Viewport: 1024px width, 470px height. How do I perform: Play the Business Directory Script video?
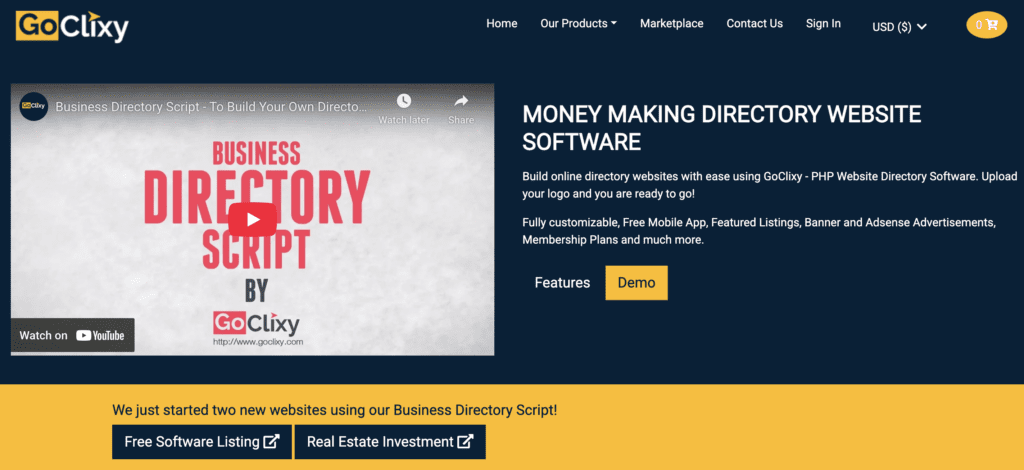click(x=253, y=219)
